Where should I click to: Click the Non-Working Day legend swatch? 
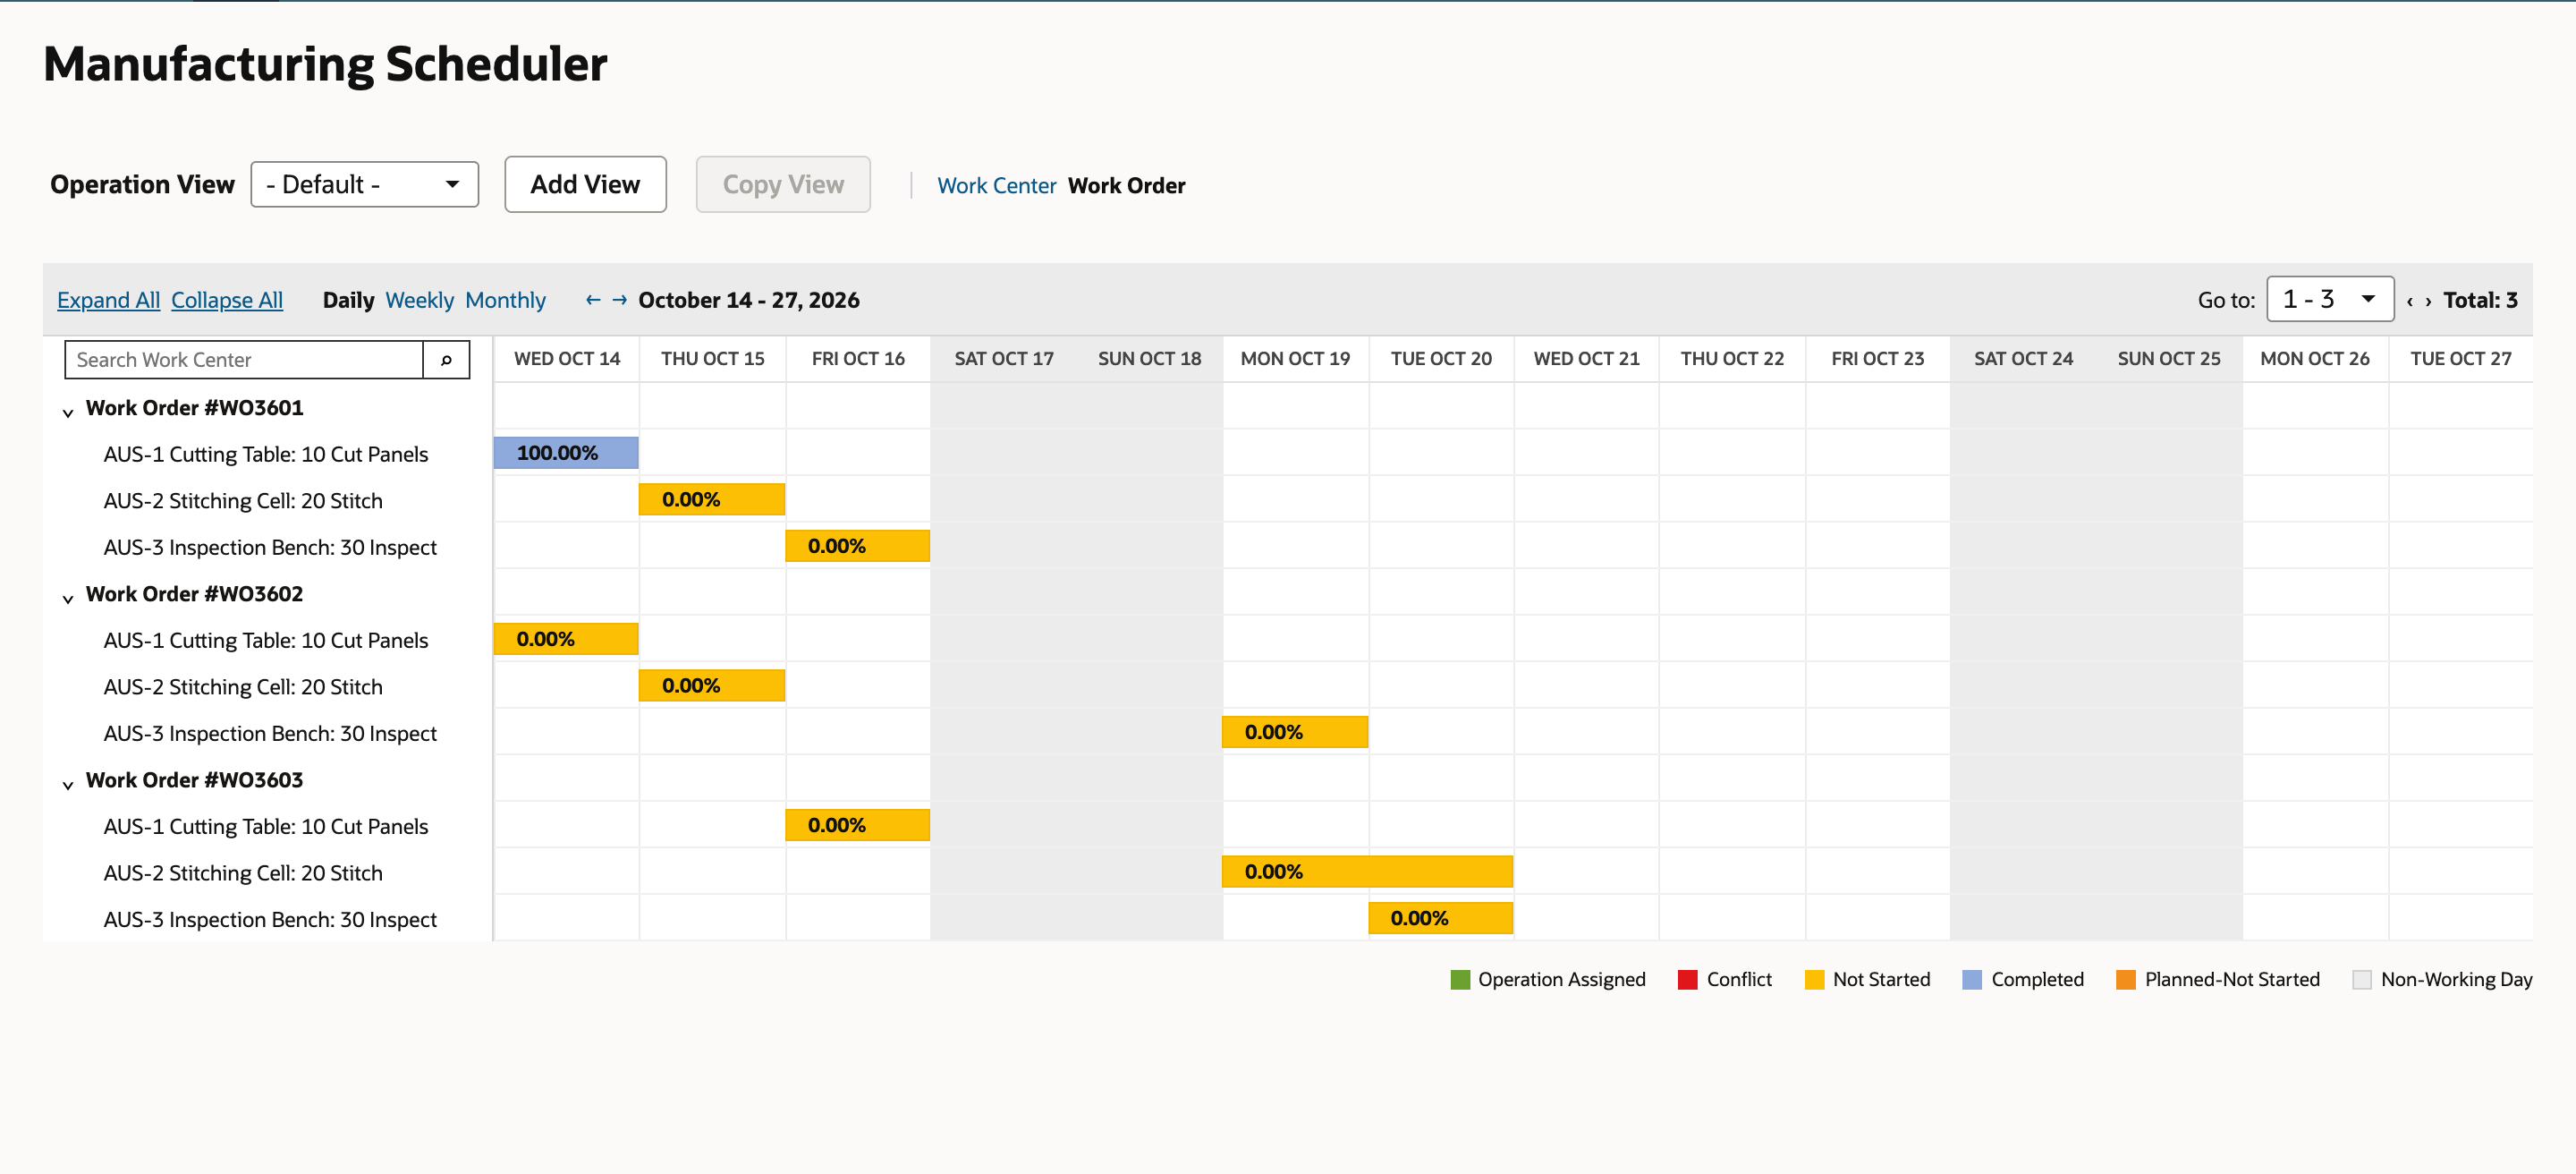pyautogui.click(x=2362, y=980)
